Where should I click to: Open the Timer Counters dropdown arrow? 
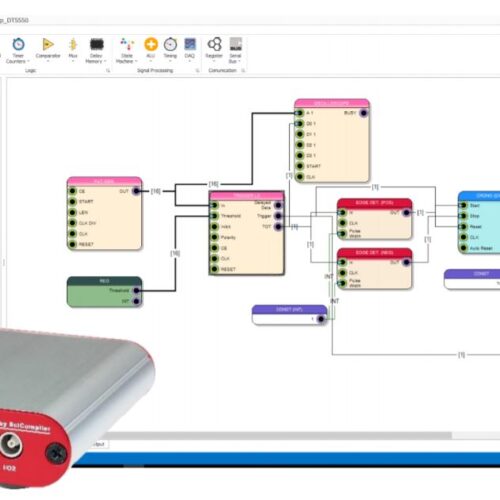tap(28, 61)
